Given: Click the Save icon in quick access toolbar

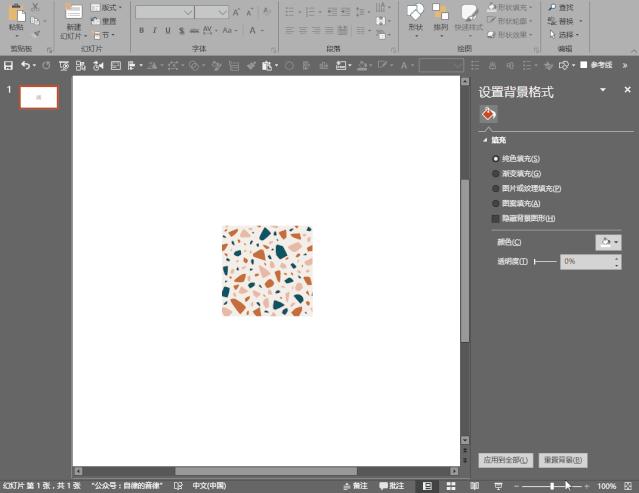Looking at the screenshot, I should pyautogui.click(x=8, y=66).
